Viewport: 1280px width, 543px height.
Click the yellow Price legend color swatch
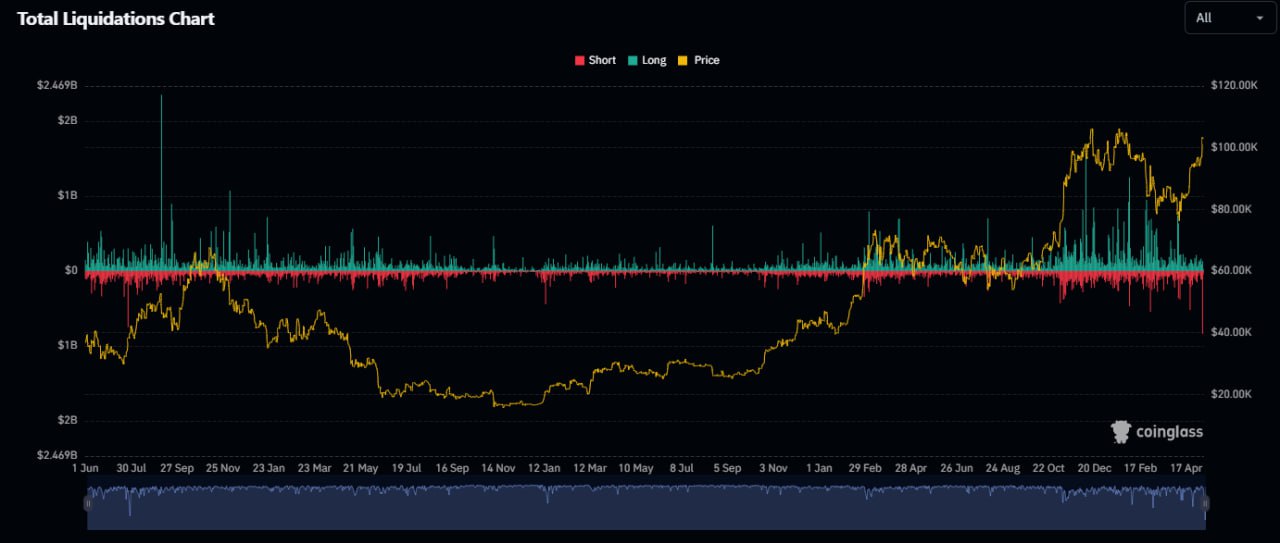click(684, 61)
